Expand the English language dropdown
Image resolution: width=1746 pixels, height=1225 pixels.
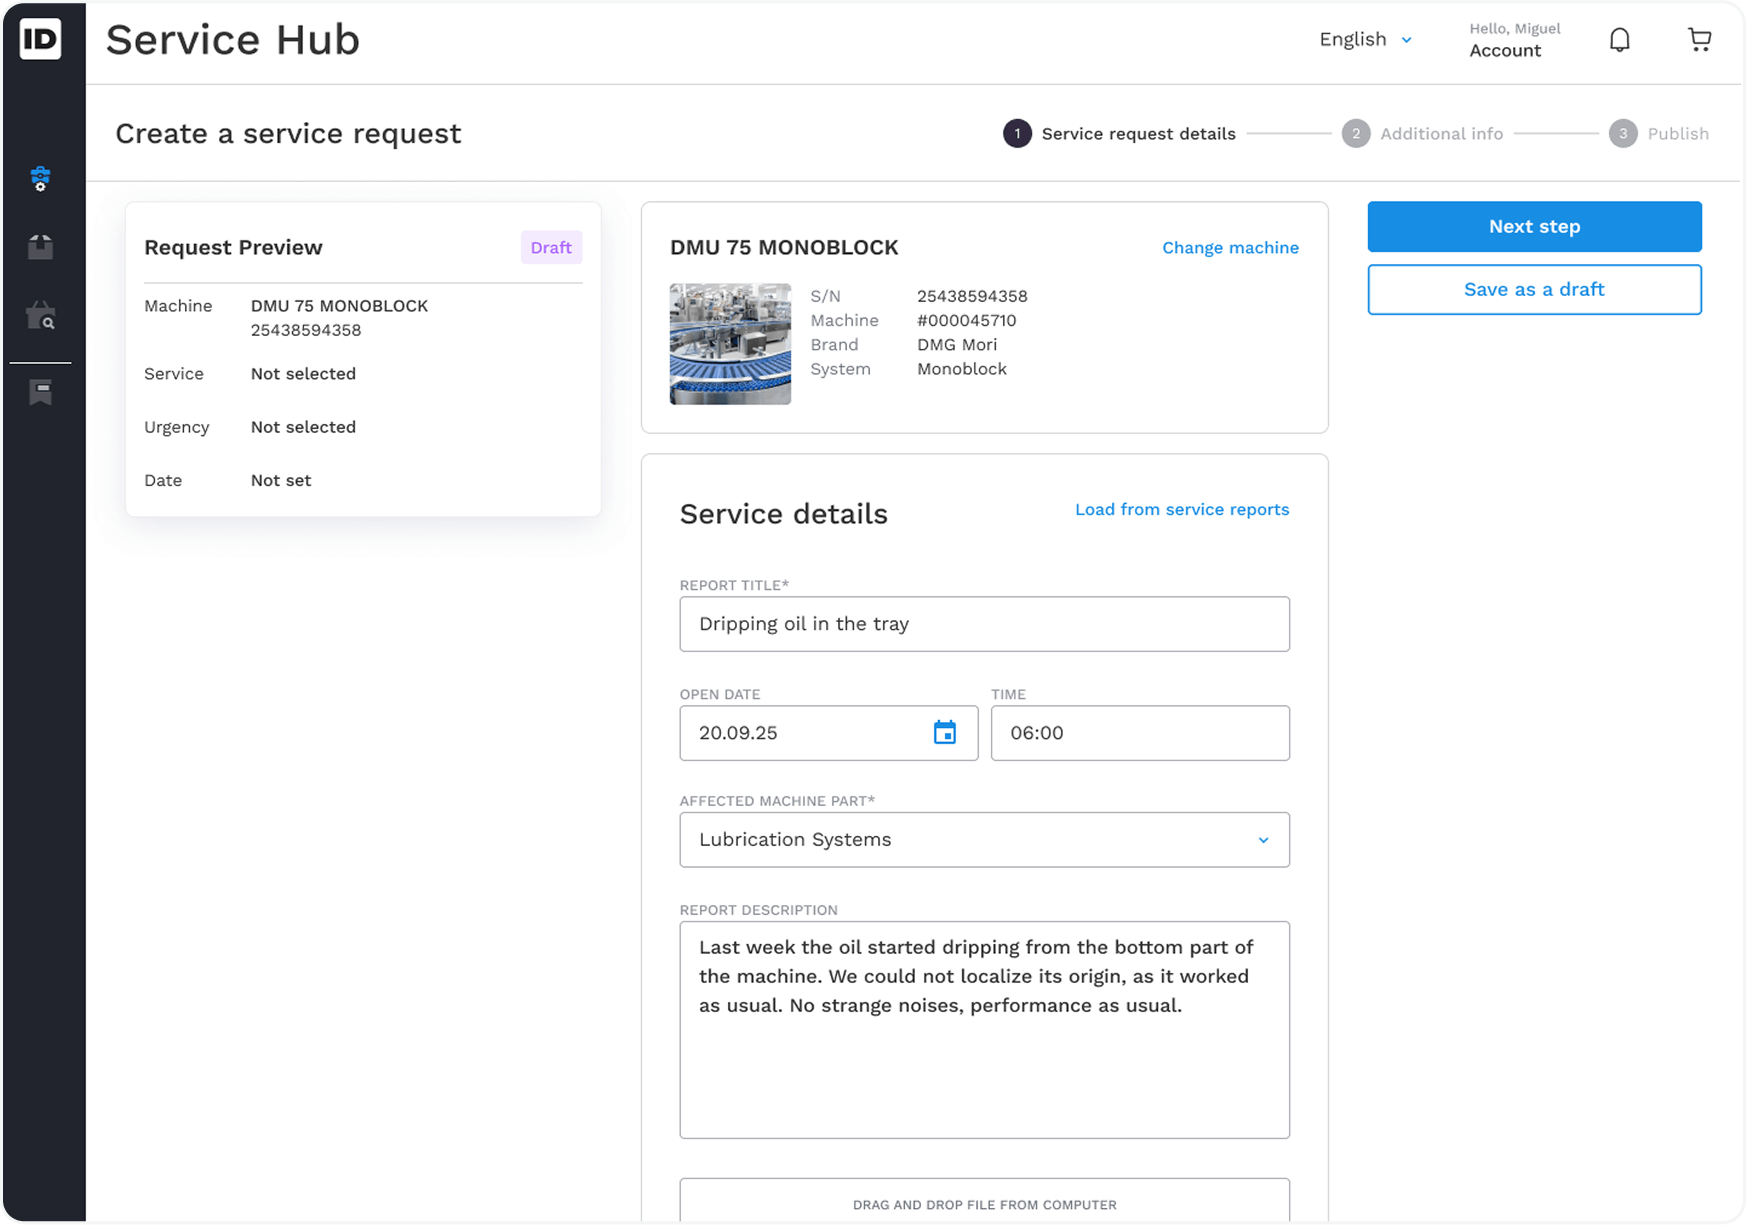point(1365,40)
